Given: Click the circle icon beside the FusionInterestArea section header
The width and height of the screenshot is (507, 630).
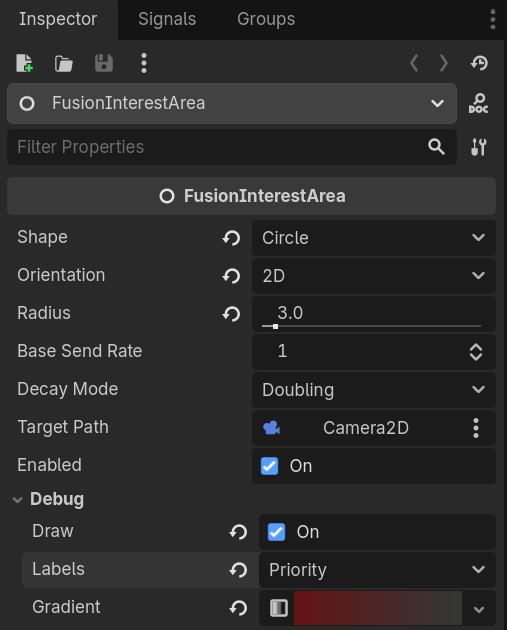Looking at the screenshot, I should coord(167,196).
